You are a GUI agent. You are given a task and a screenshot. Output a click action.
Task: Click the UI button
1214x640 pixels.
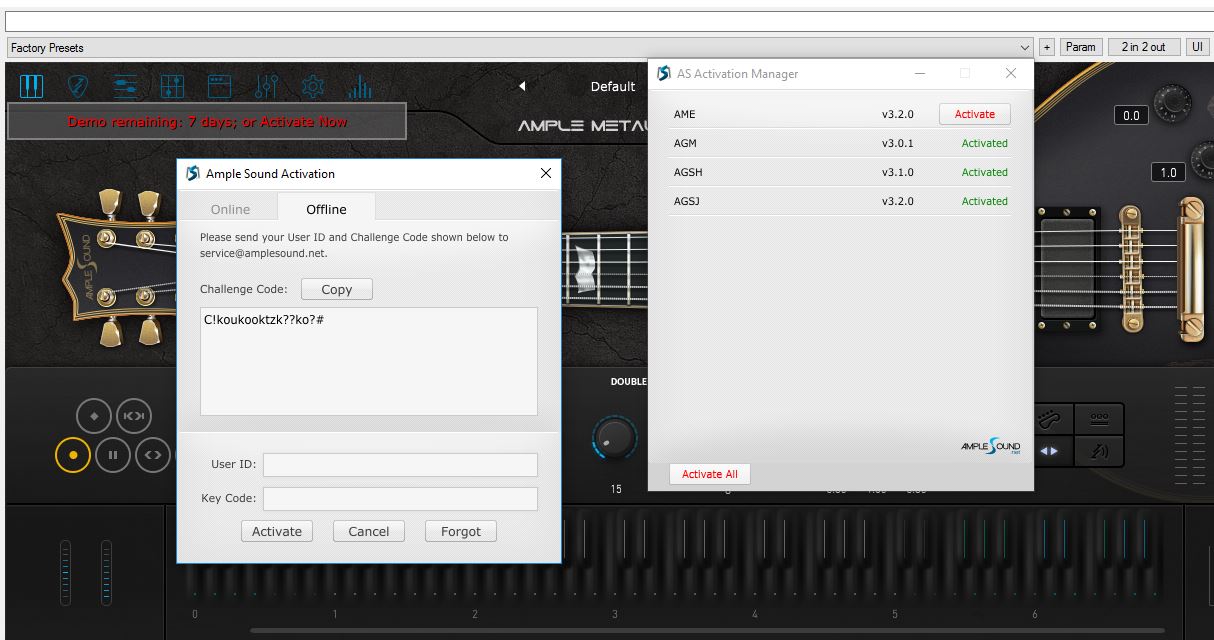(1197, 47)
